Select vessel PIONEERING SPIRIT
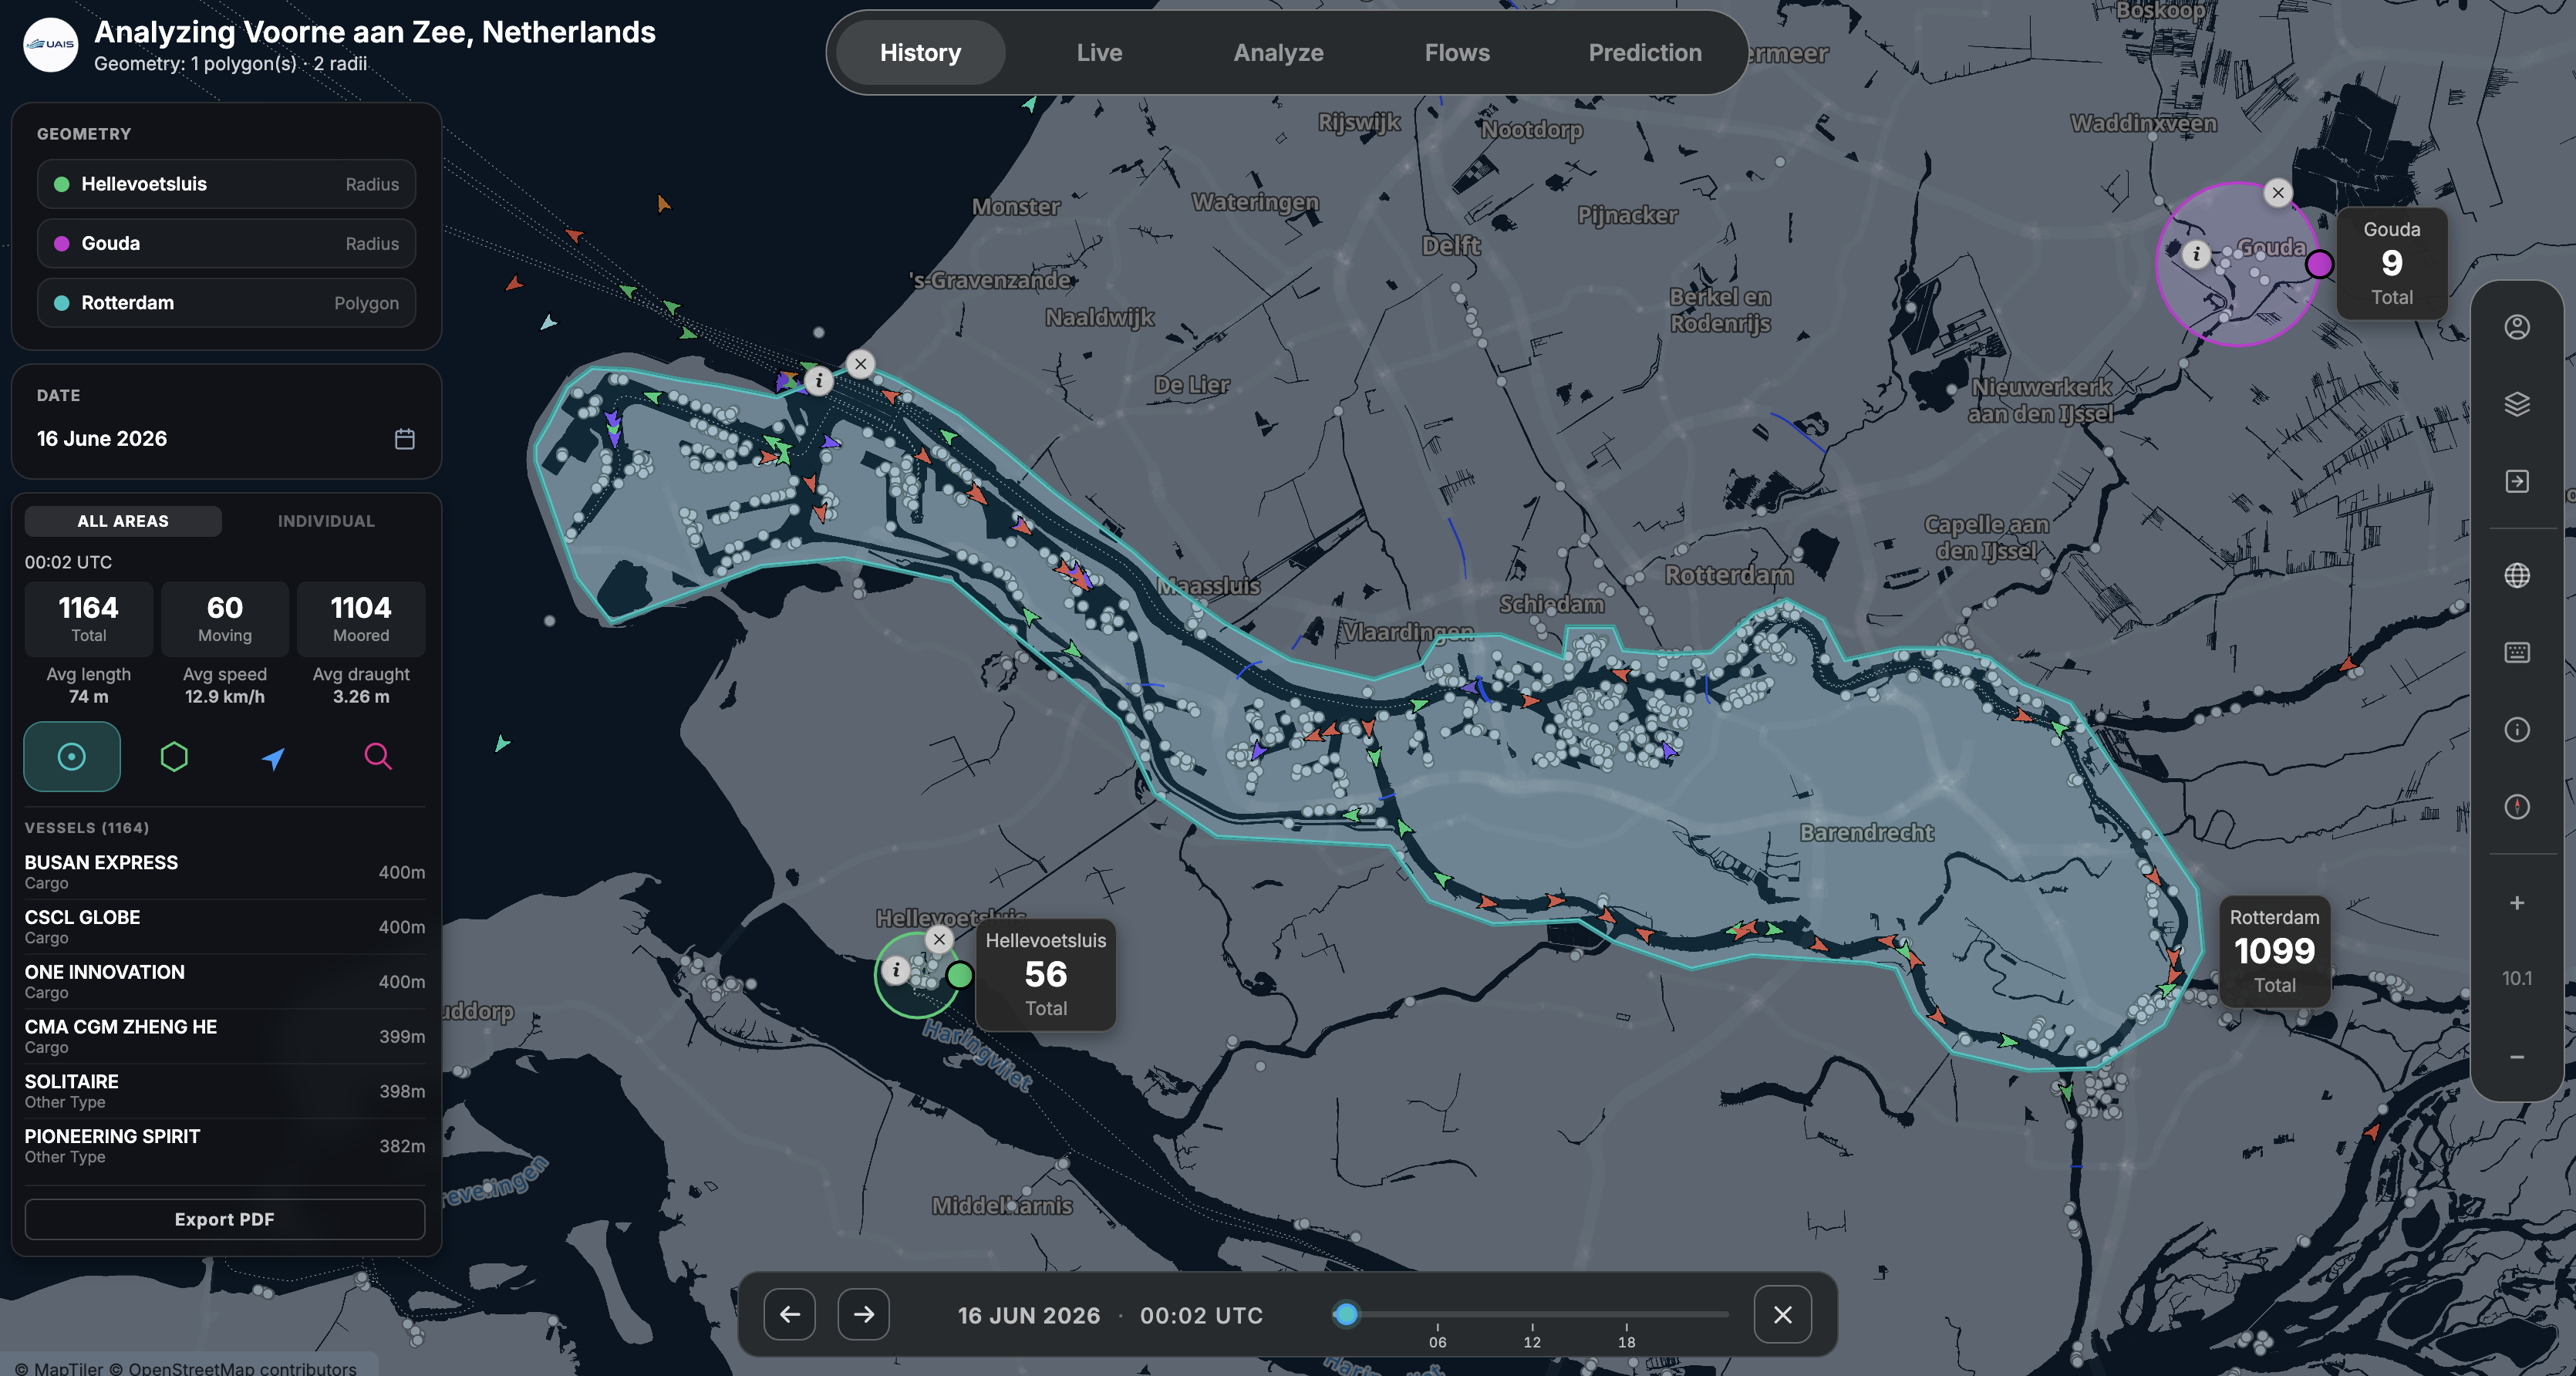 [225, 1146]
